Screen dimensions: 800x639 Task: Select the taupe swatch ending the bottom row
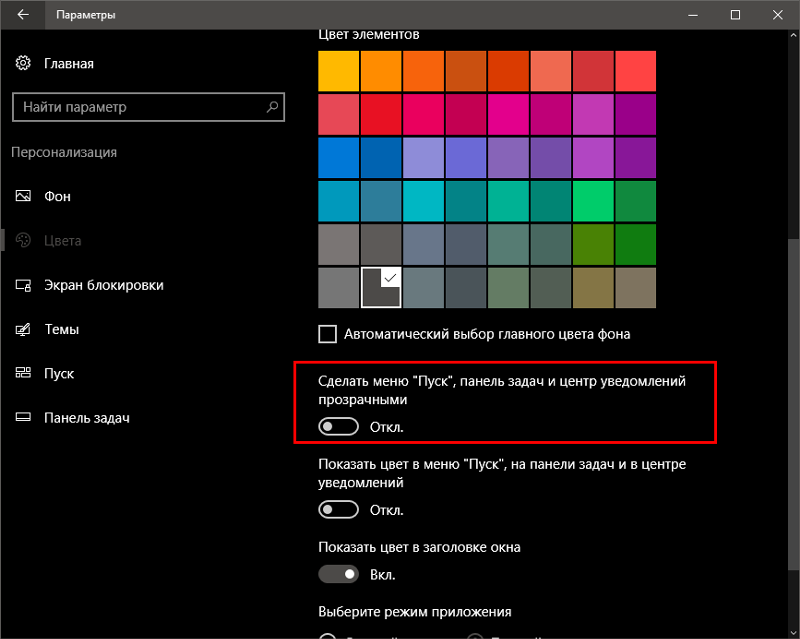point(635,288)
